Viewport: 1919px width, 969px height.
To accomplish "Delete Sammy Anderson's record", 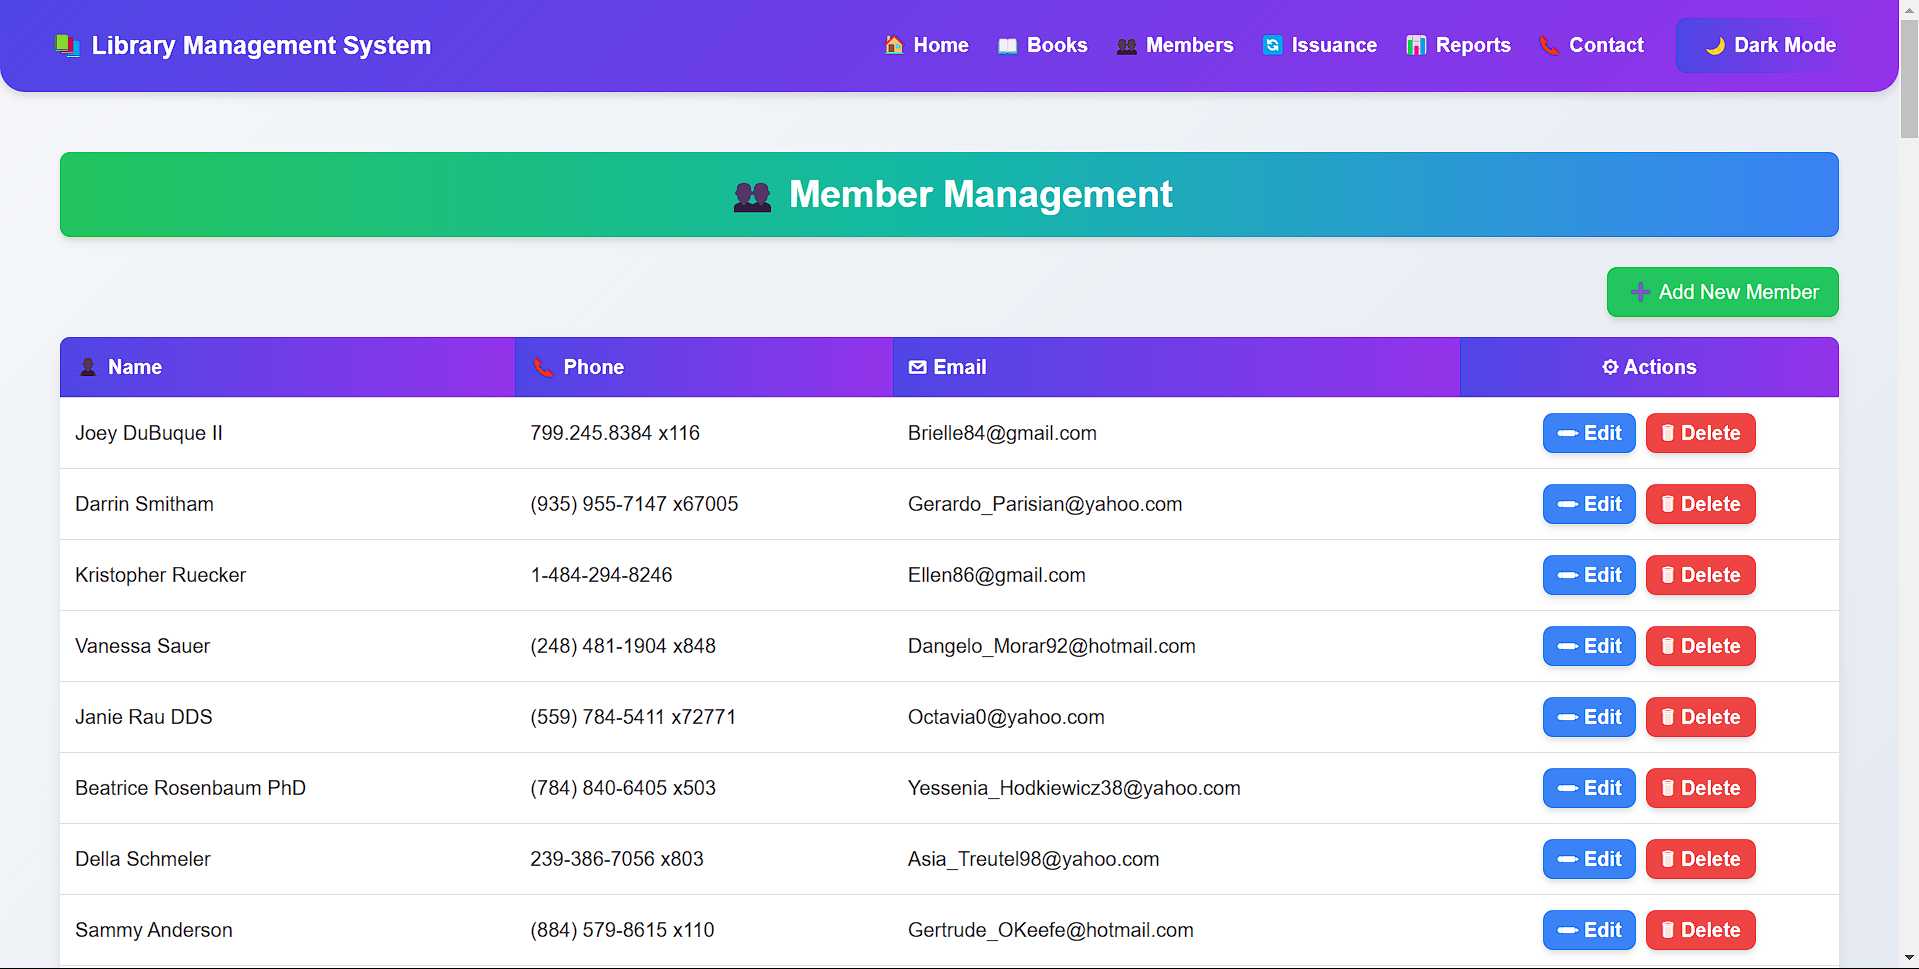I will click(x=1700, y=930).
